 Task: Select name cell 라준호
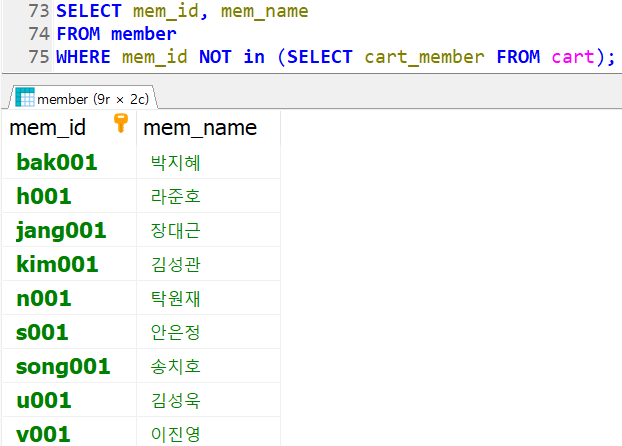coord(208,196)
